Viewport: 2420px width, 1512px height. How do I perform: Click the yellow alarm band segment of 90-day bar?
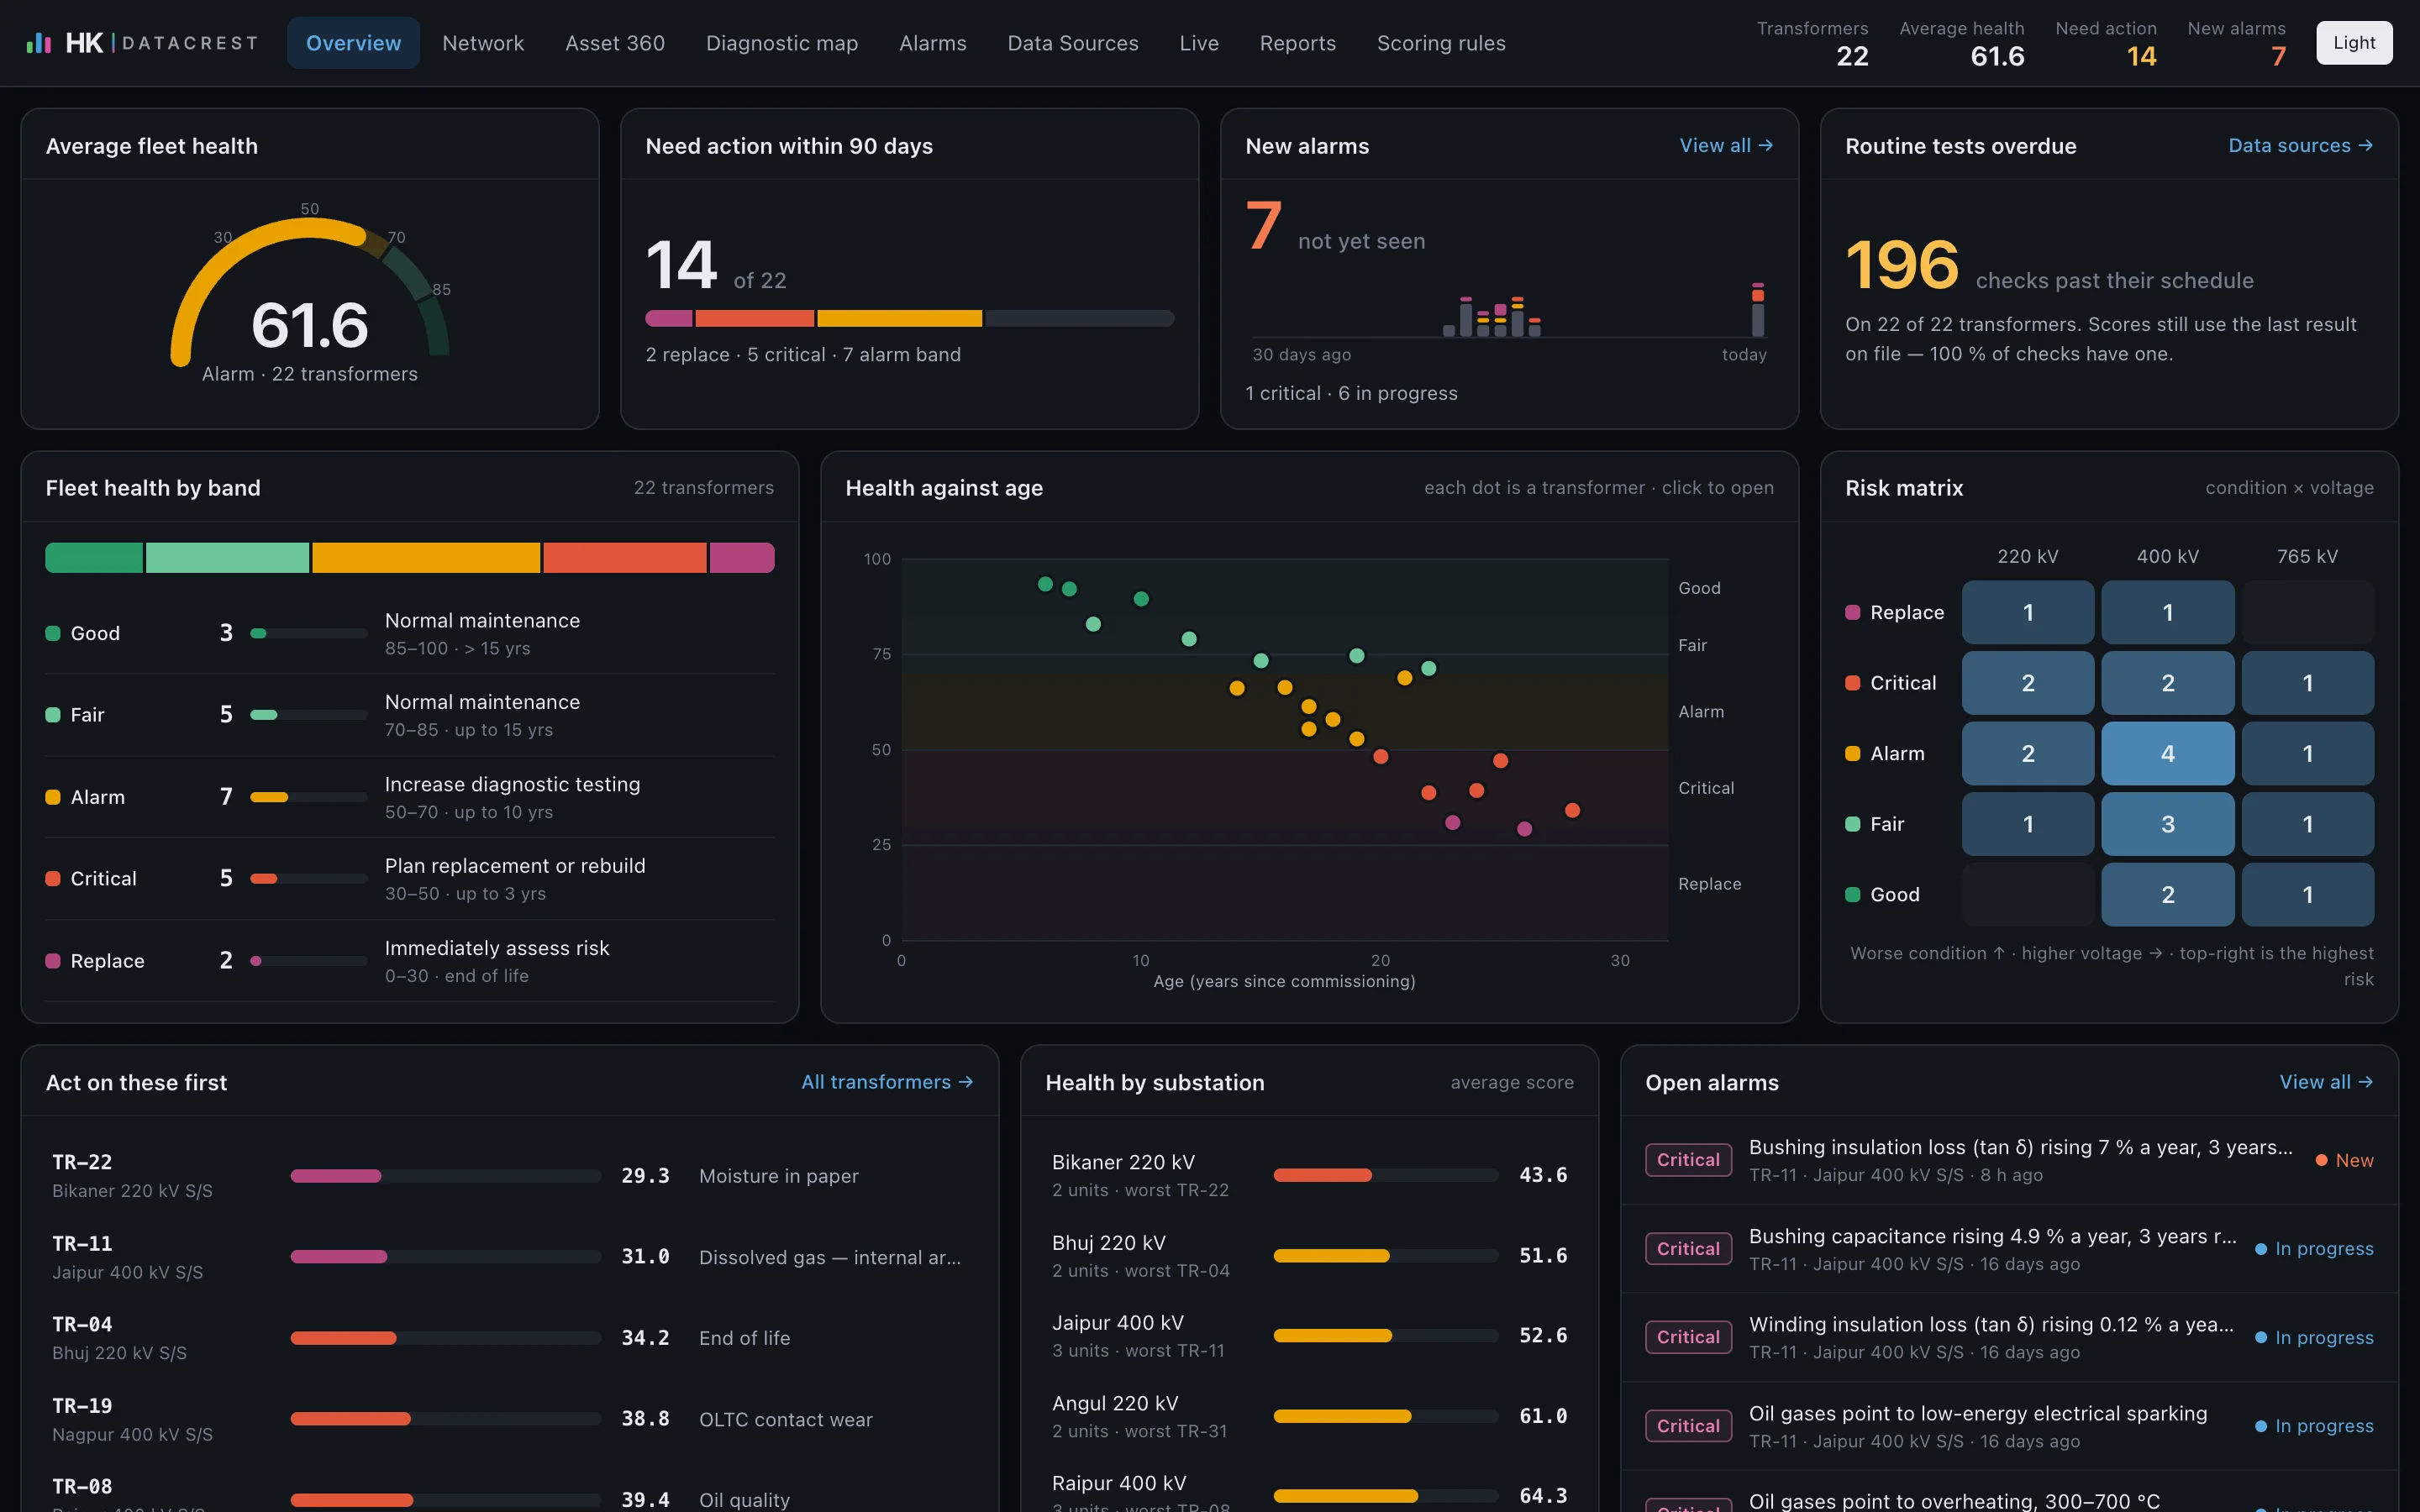pos(900,319)
